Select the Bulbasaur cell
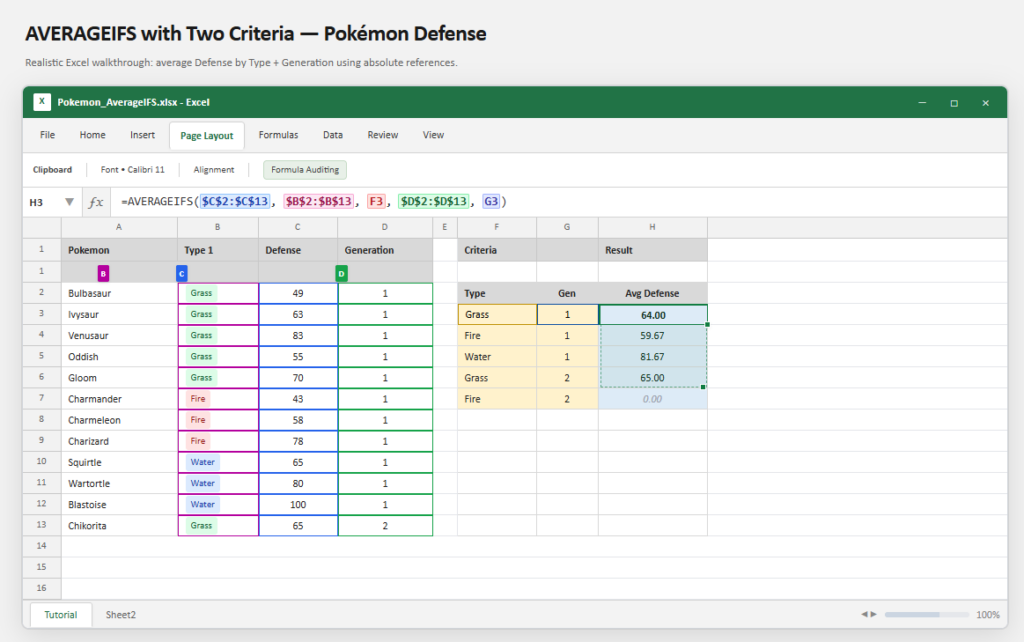The image size is (1024, 642). (x=119, y=293)
